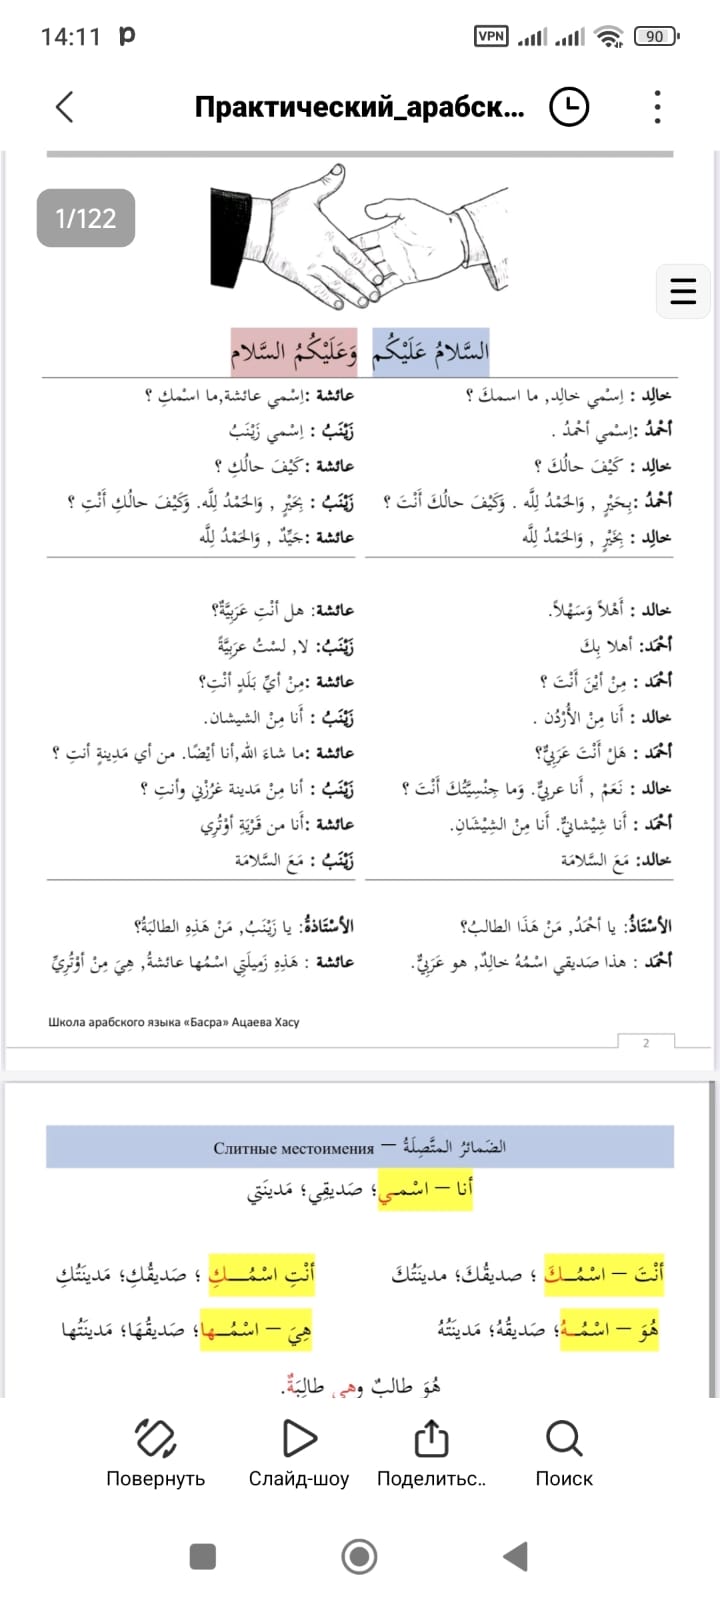Tap the Поделиться share icon

coord(430,1438)
